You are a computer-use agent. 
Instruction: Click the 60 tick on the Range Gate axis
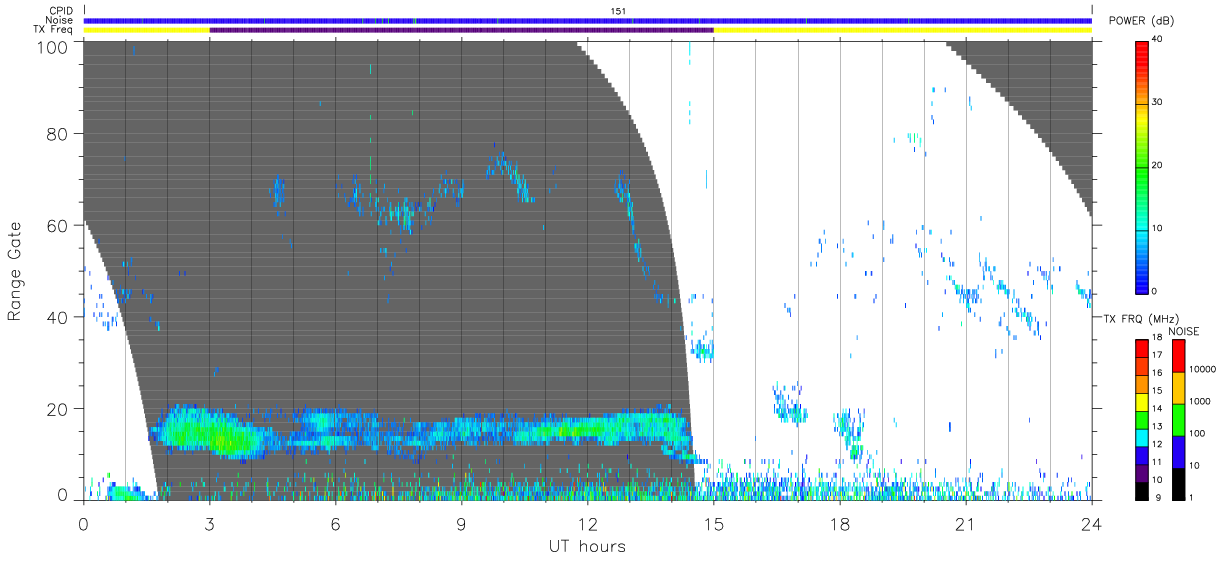pos(59,226)
